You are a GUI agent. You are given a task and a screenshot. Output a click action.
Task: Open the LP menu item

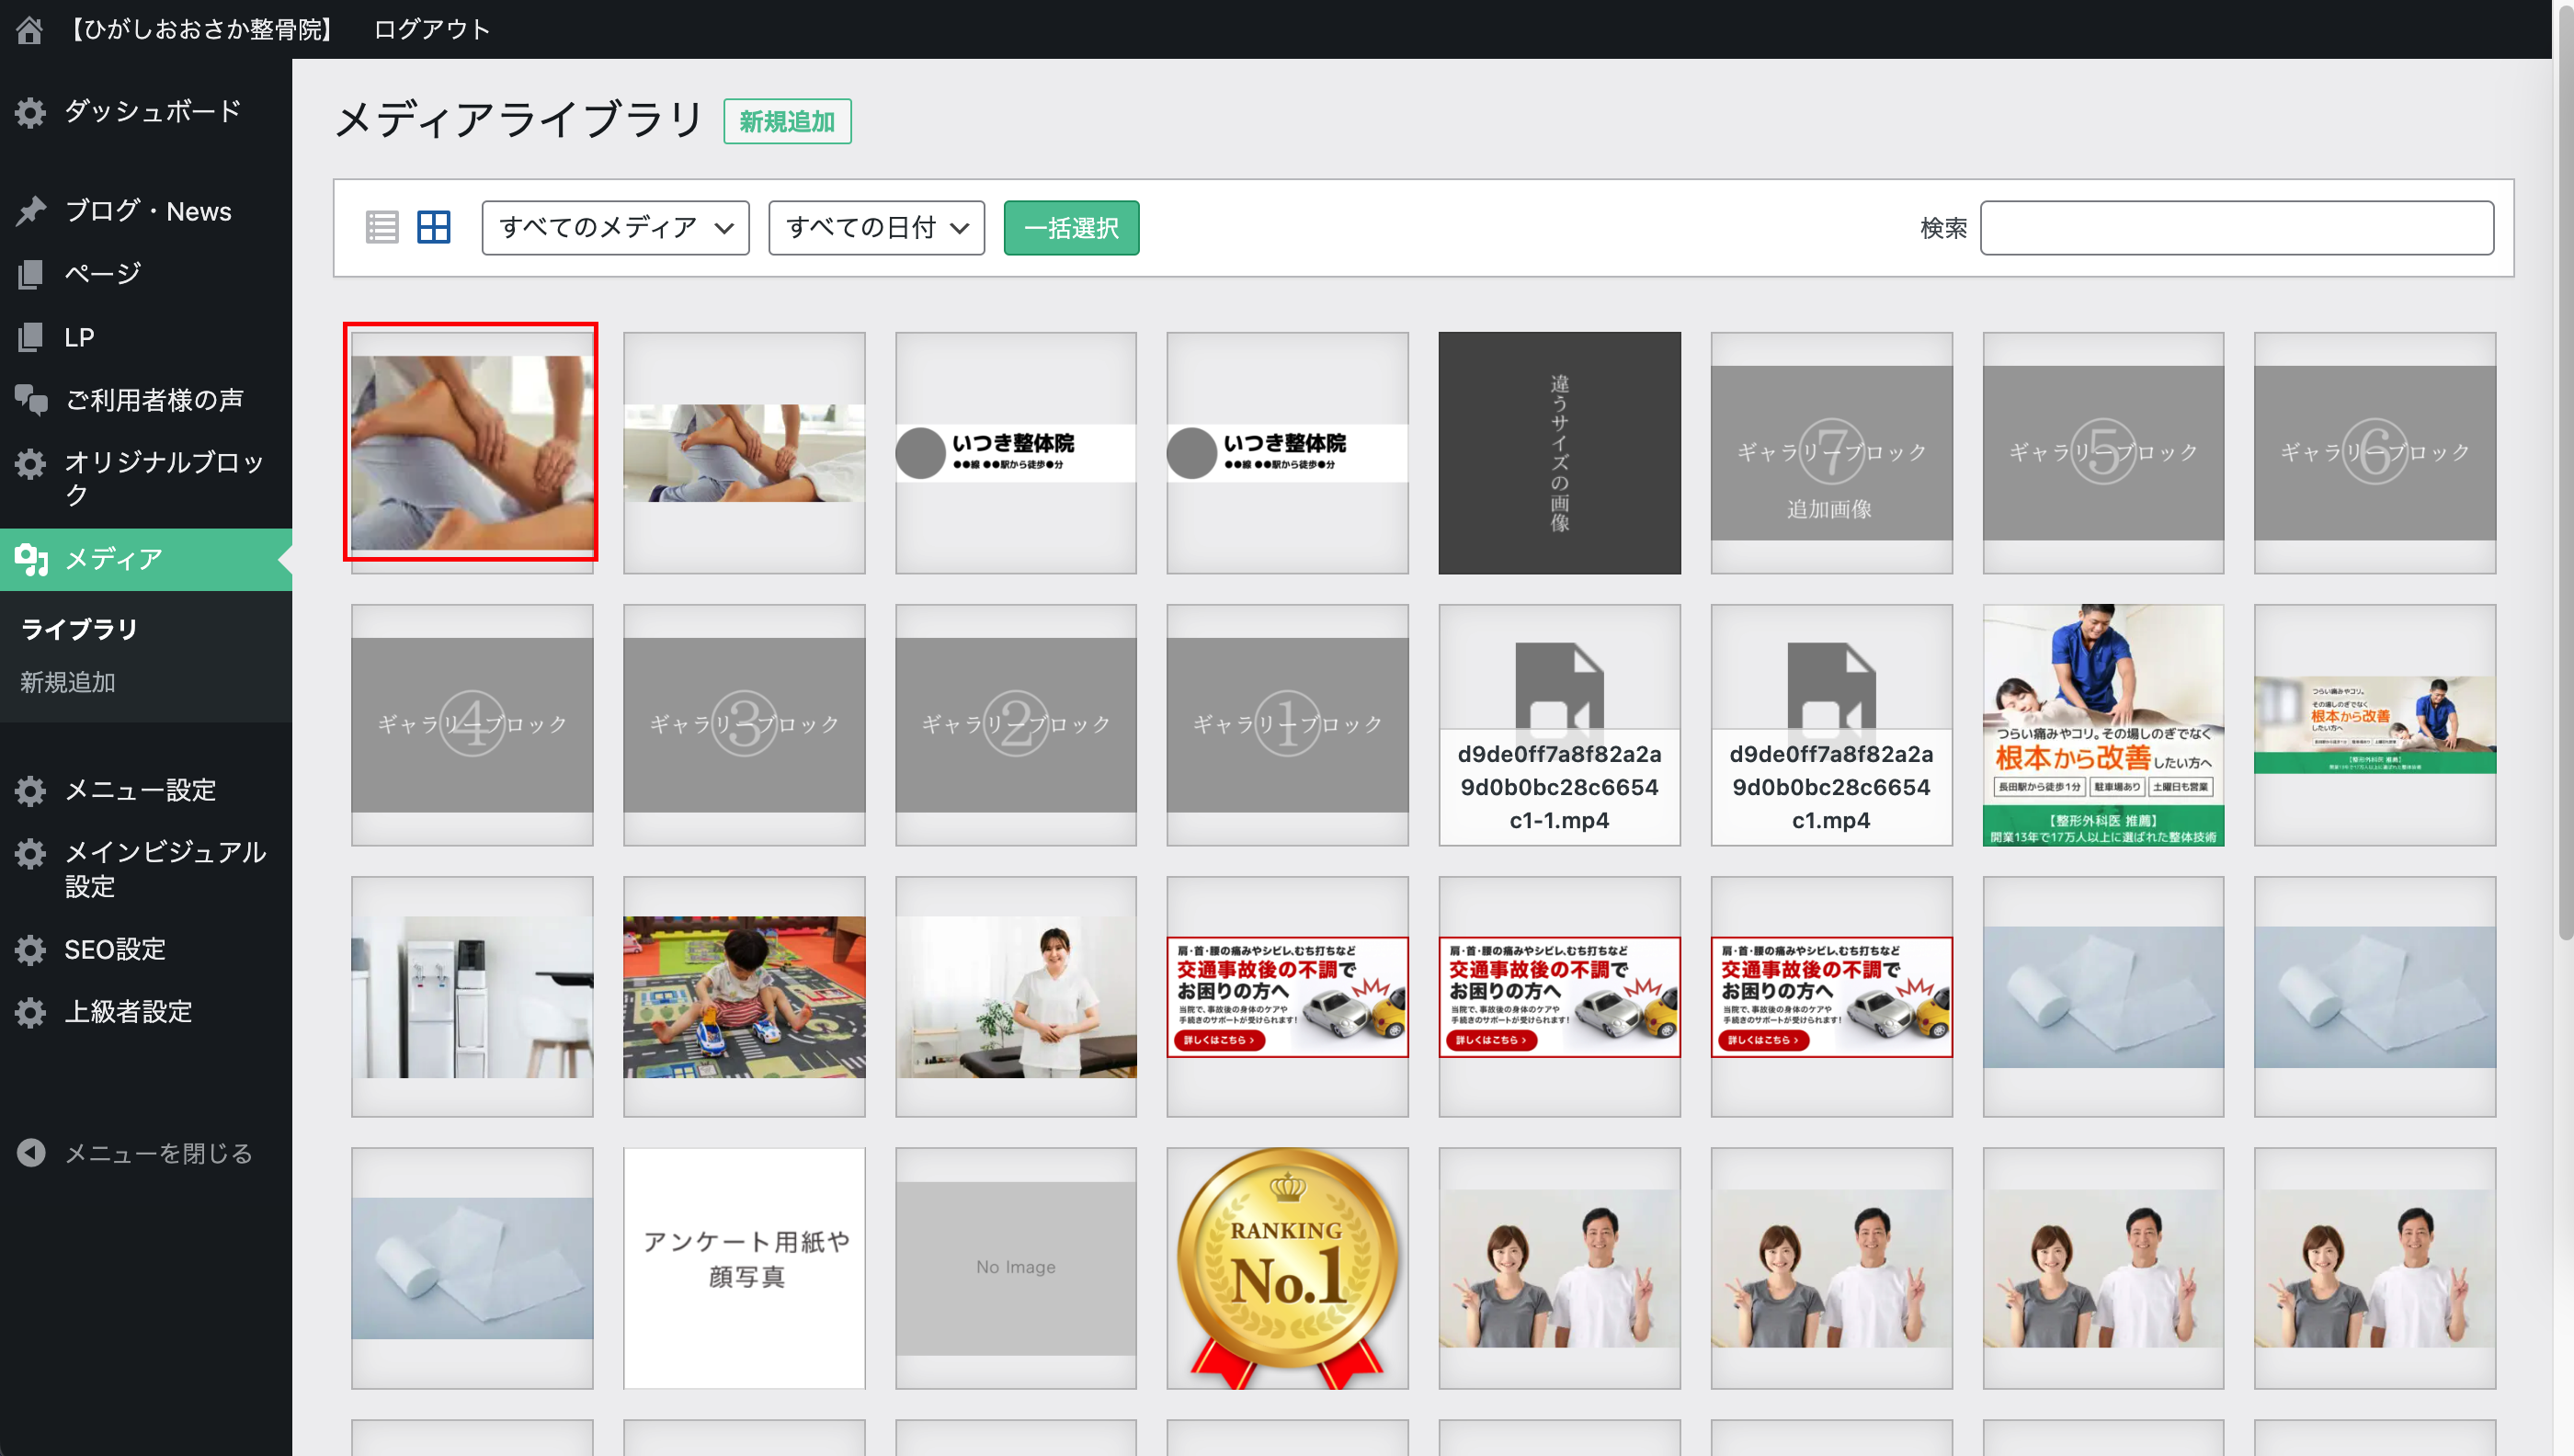79,337
